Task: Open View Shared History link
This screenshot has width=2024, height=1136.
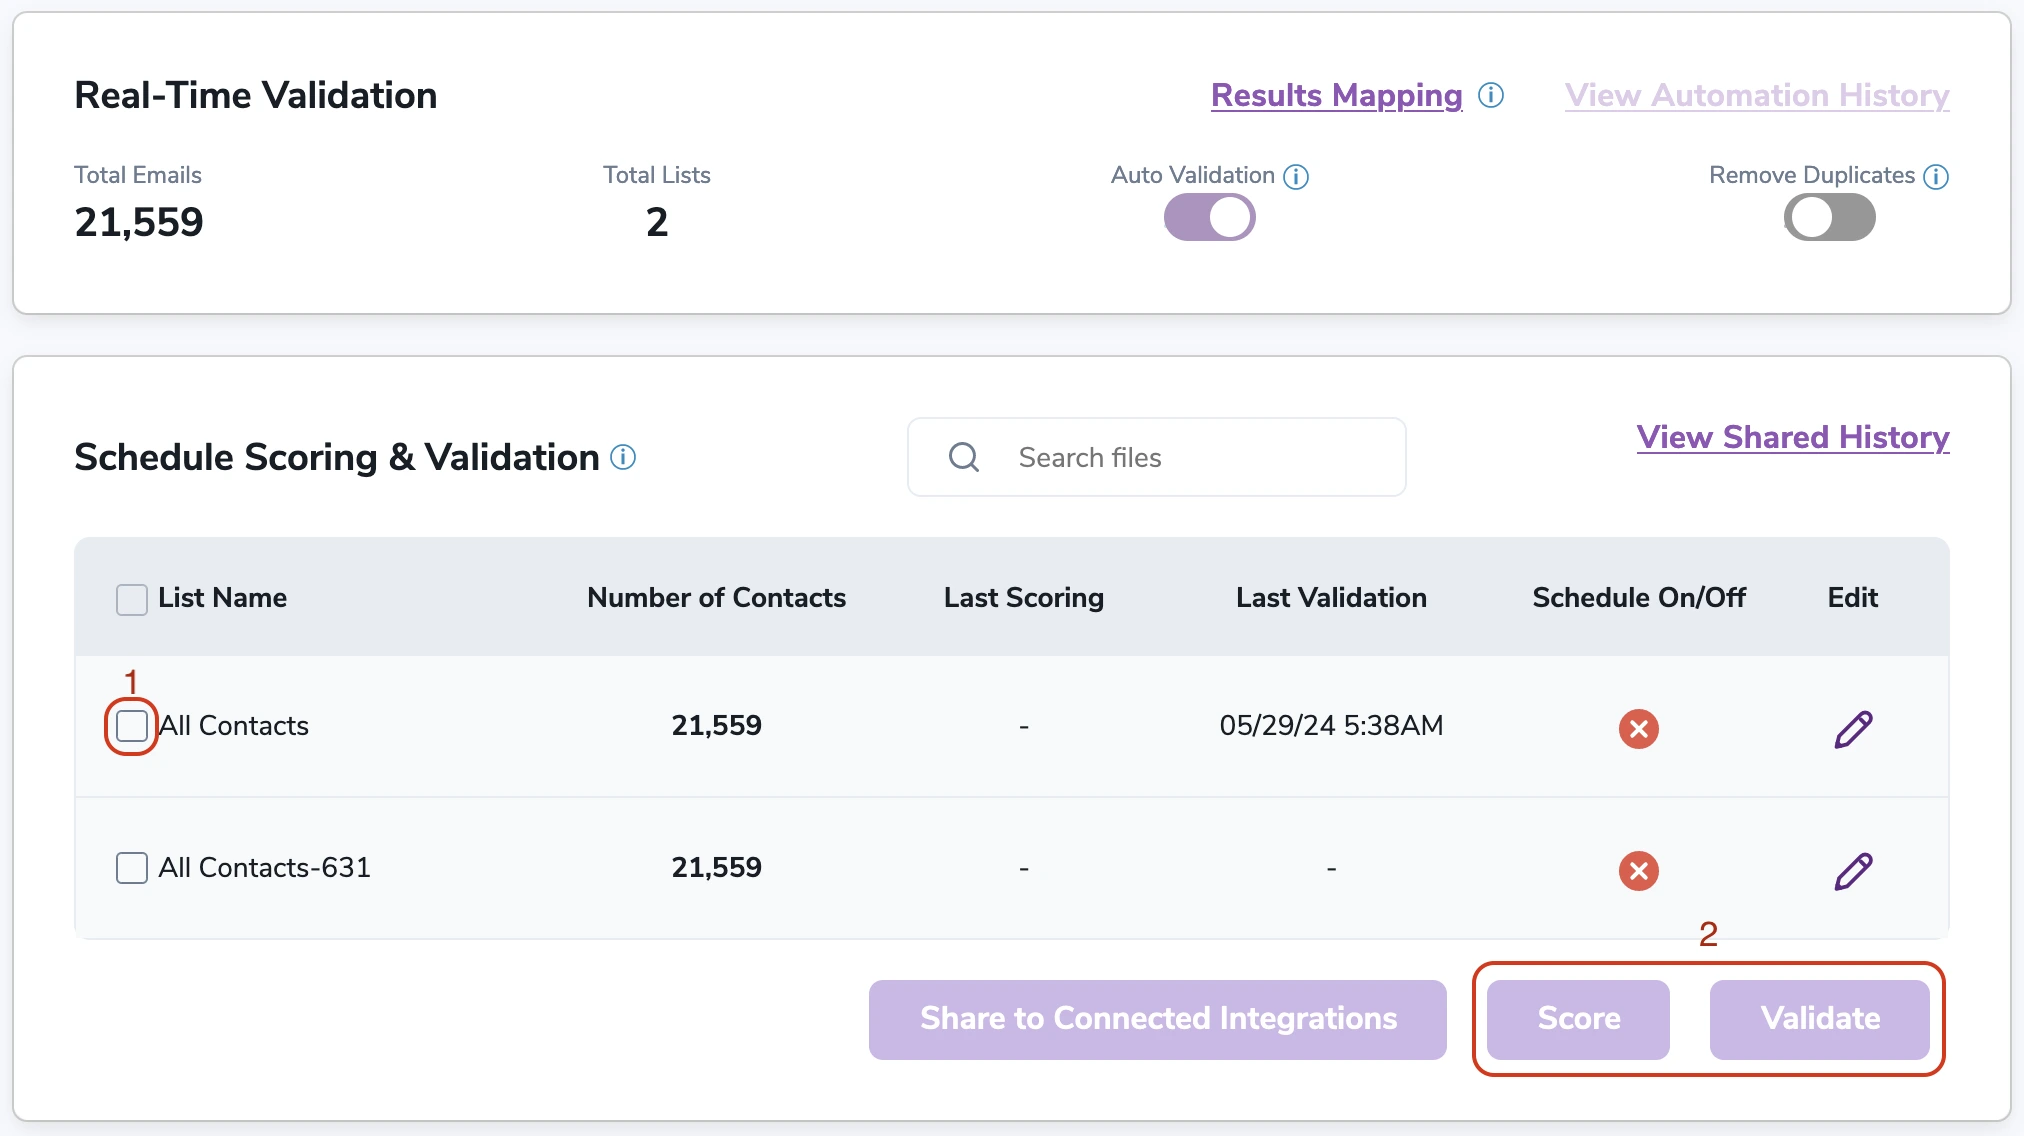Action: (1792, 437)
